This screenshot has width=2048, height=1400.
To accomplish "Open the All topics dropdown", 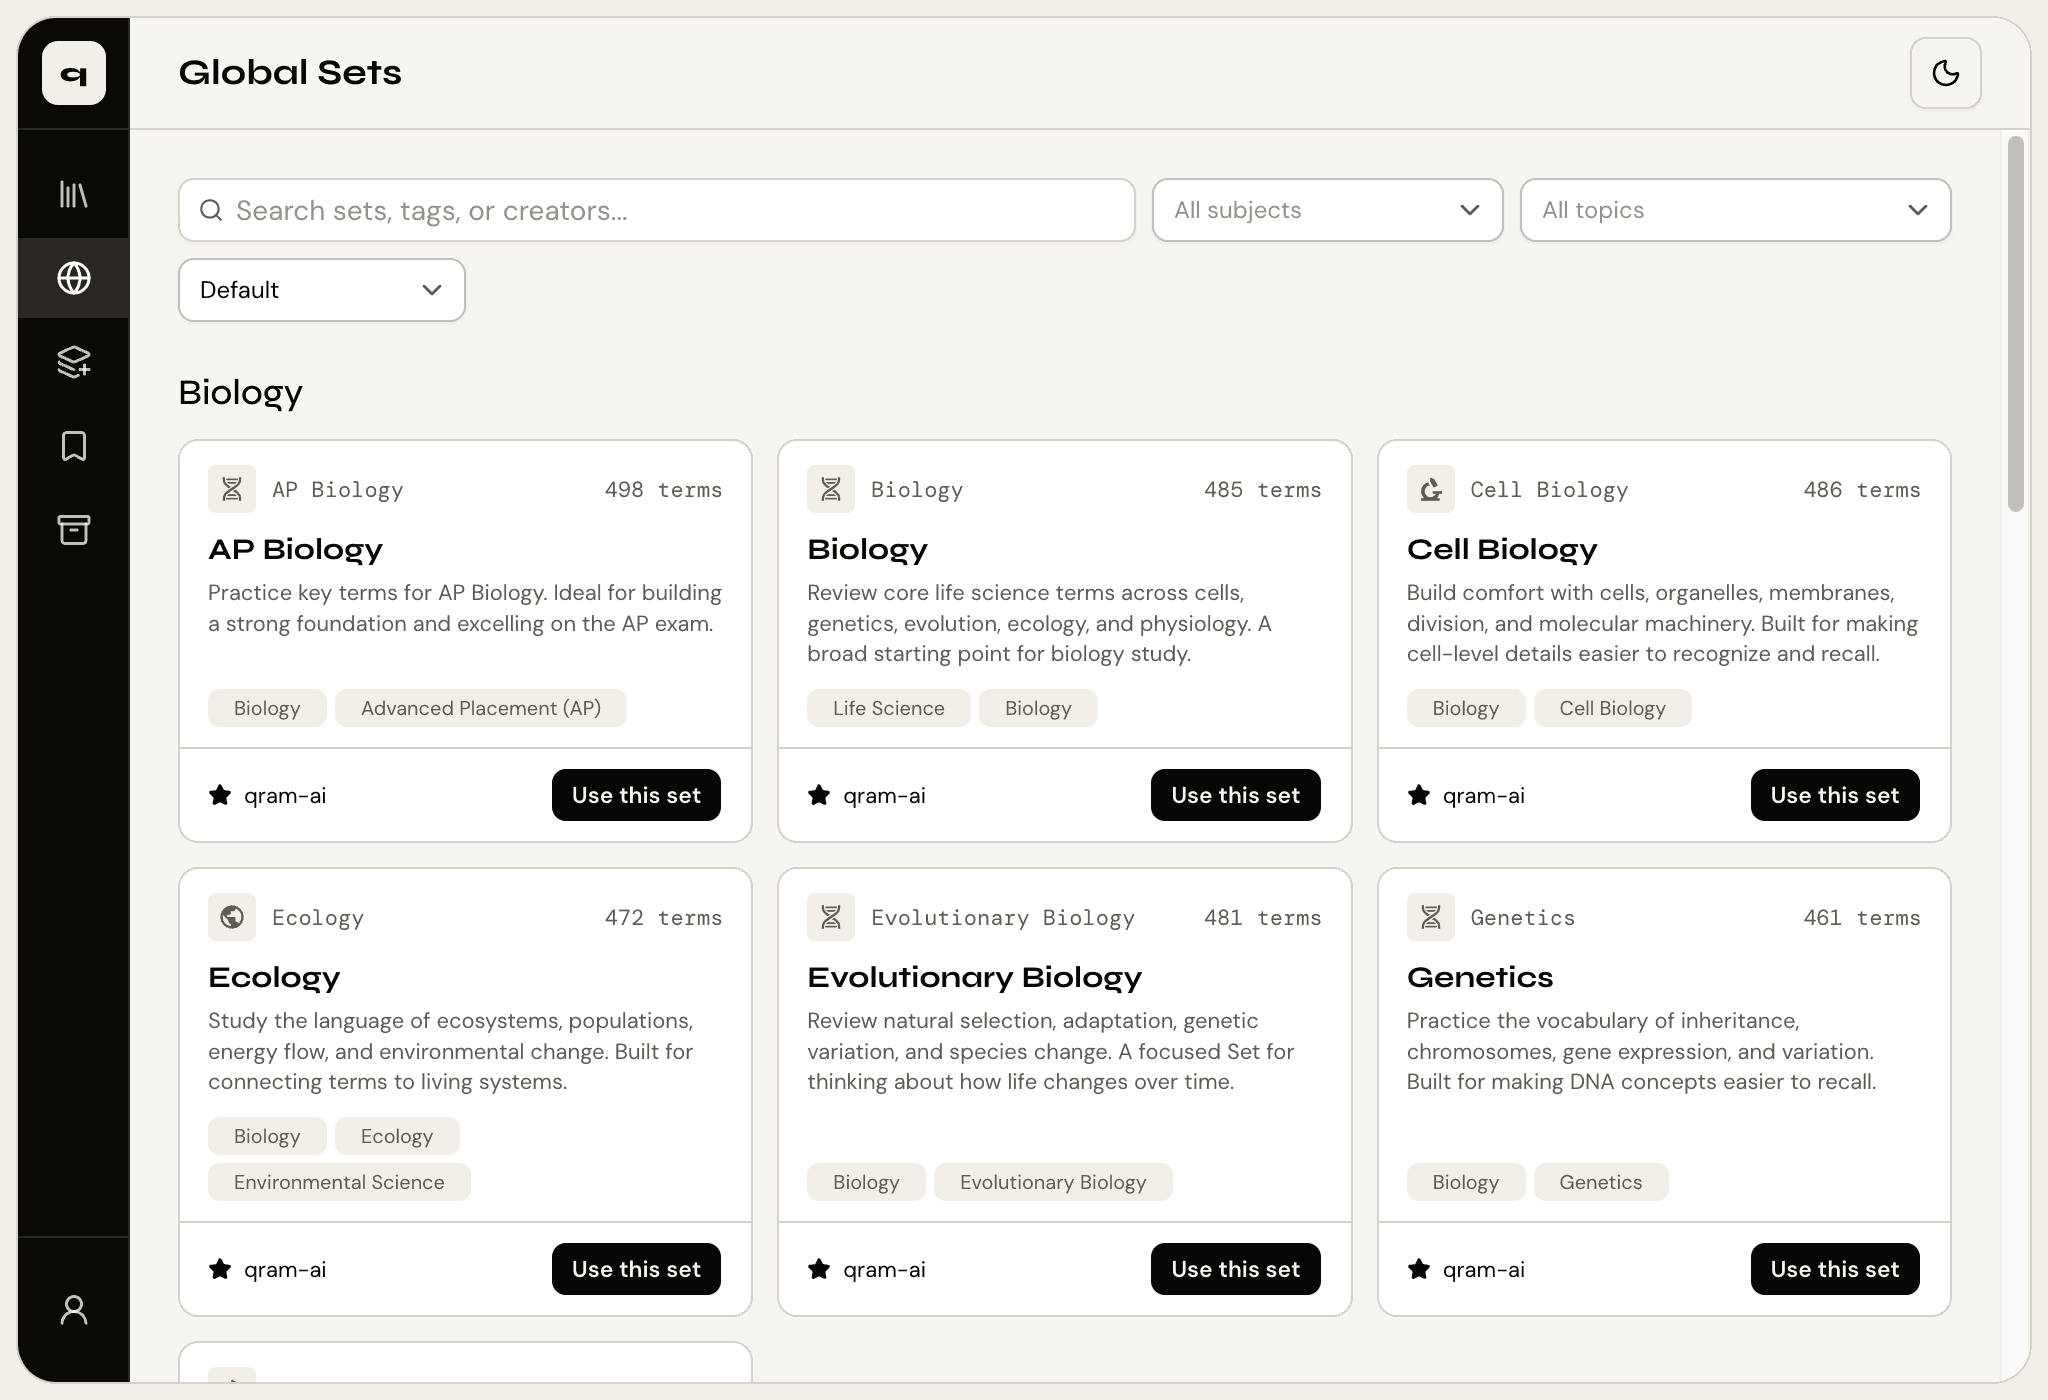I will (x=1735, y=210).
